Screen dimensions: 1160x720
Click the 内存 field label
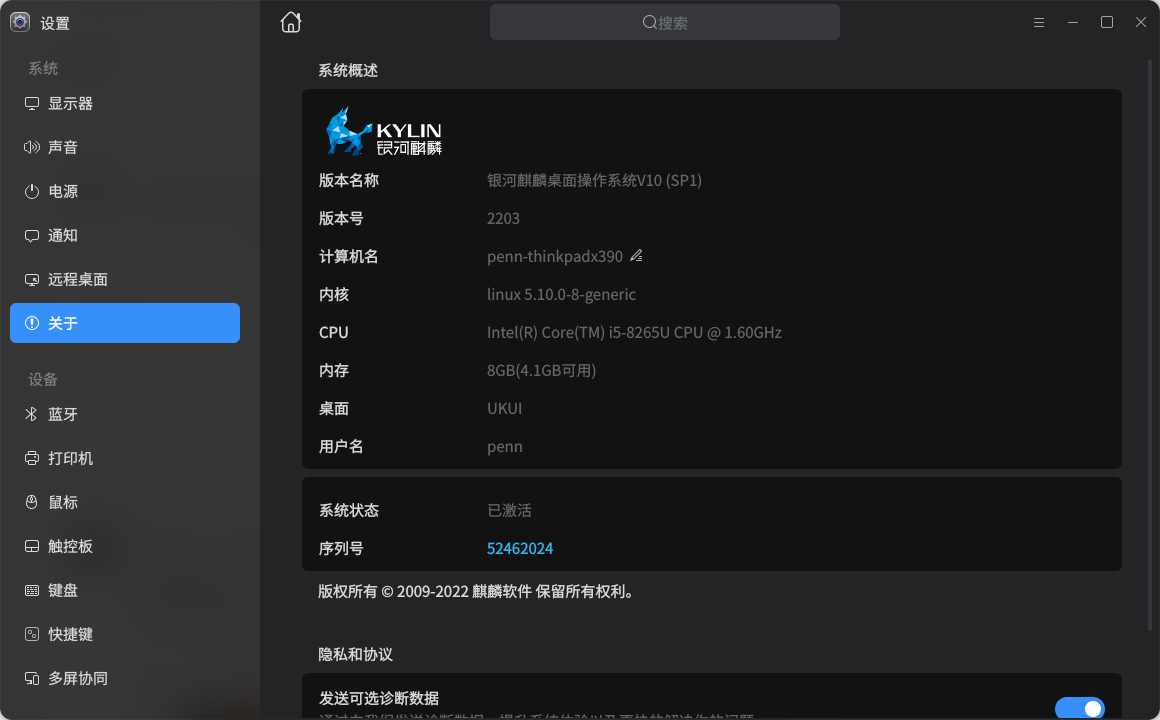[334, 371]
